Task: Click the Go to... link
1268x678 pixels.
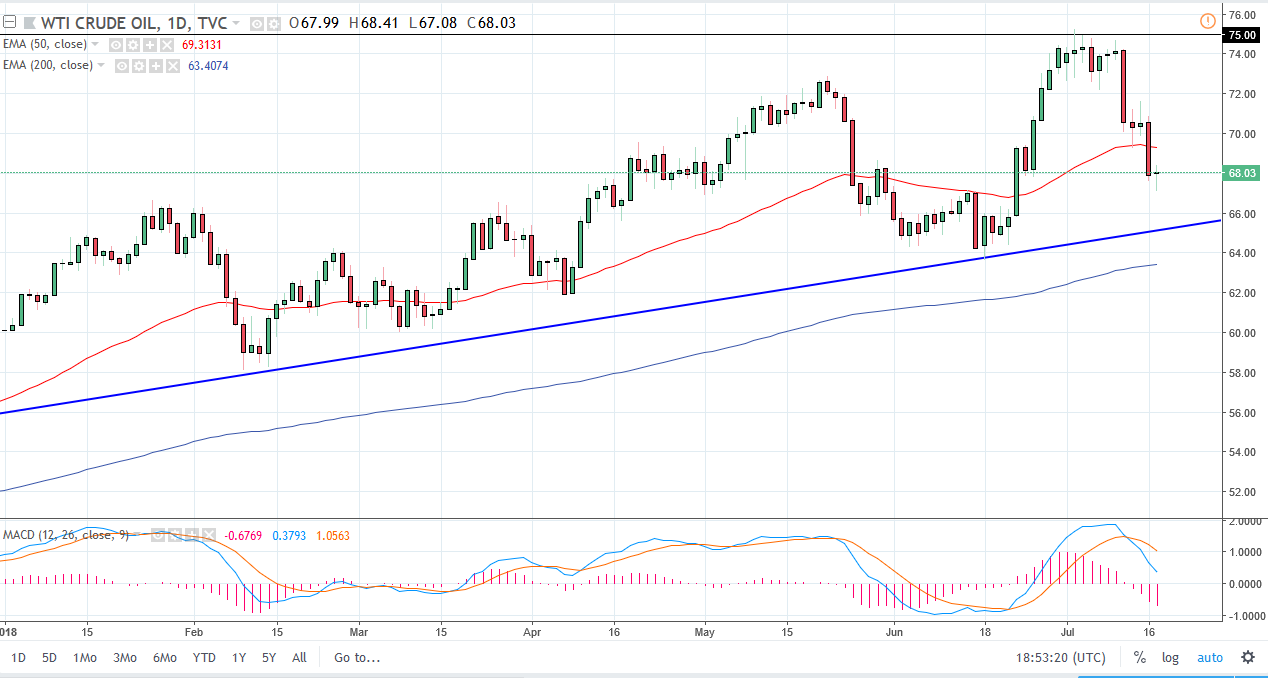Action: point(354,658)
